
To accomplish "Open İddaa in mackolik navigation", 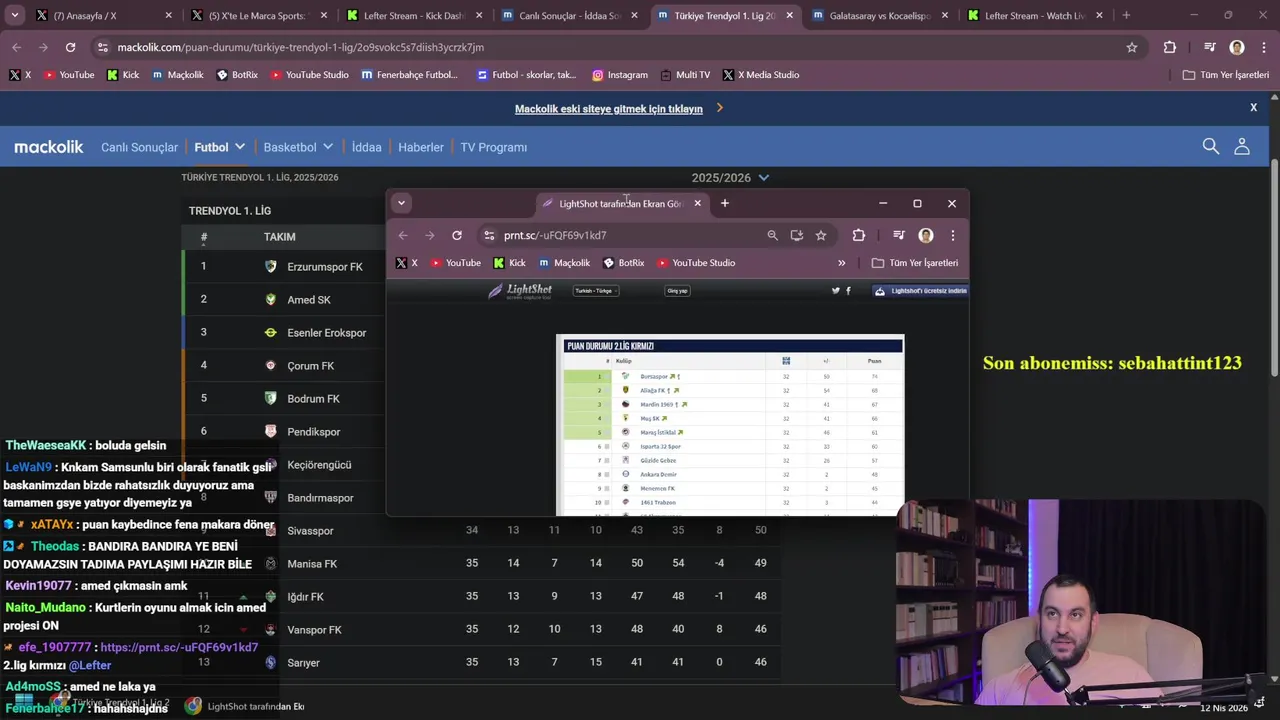I will pos(366,147).
